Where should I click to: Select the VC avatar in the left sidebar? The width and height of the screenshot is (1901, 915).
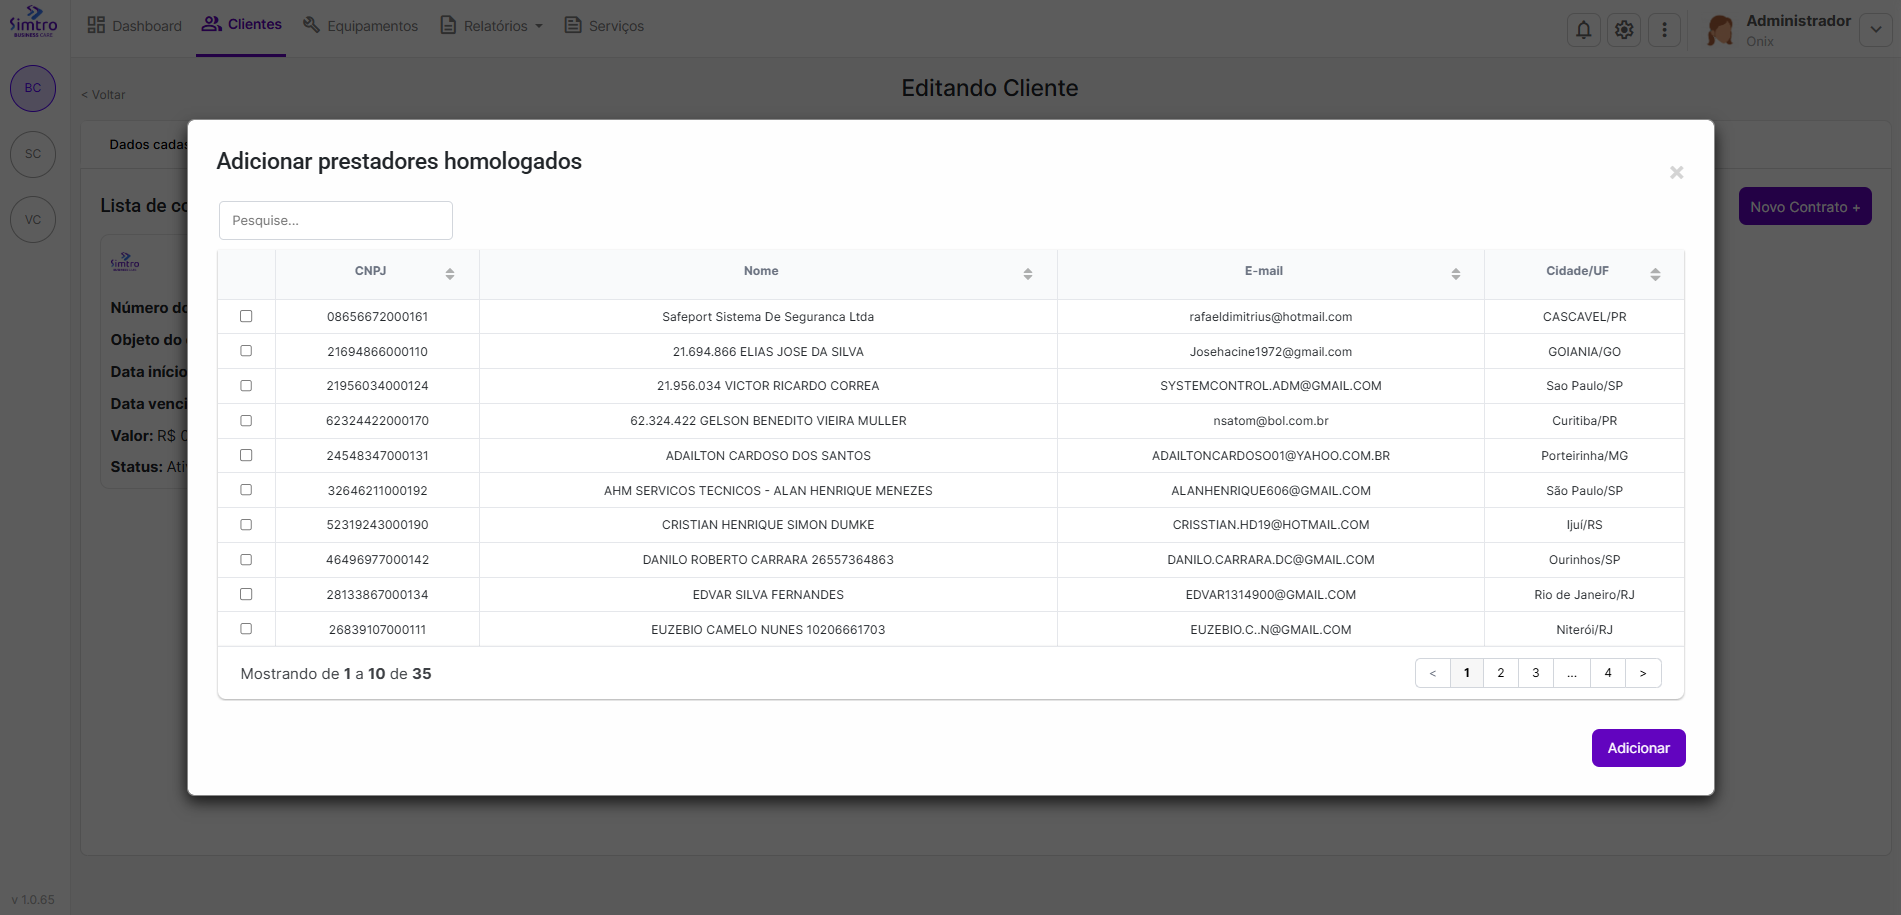click(33, 219)
